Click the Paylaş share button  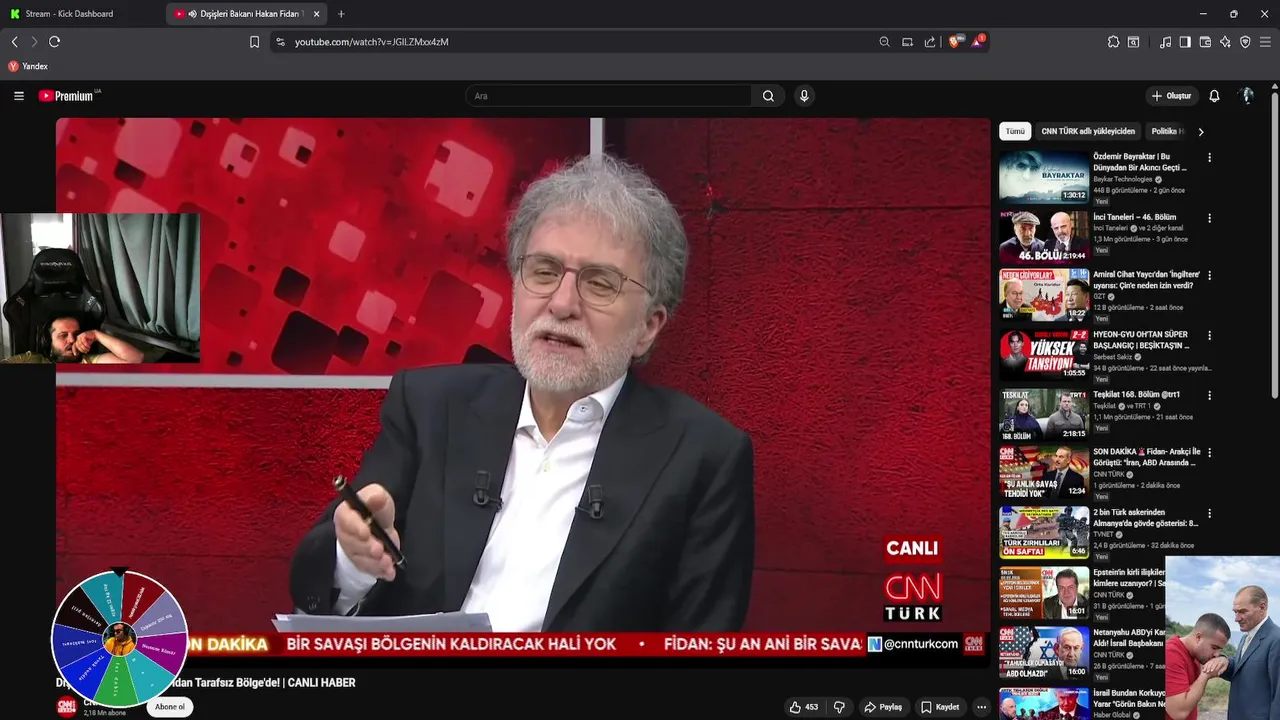883,707
